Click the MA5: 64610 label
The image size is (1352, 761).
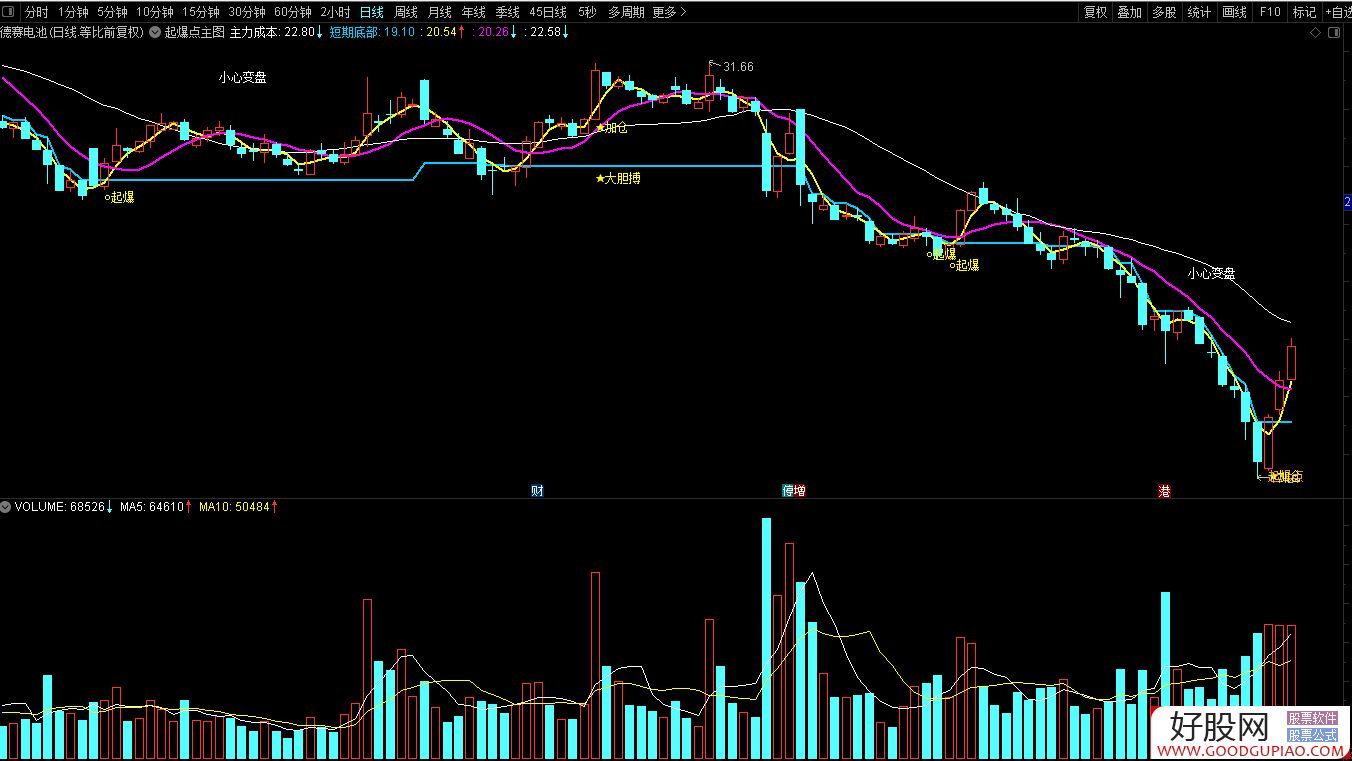click(x=156, y=507)
